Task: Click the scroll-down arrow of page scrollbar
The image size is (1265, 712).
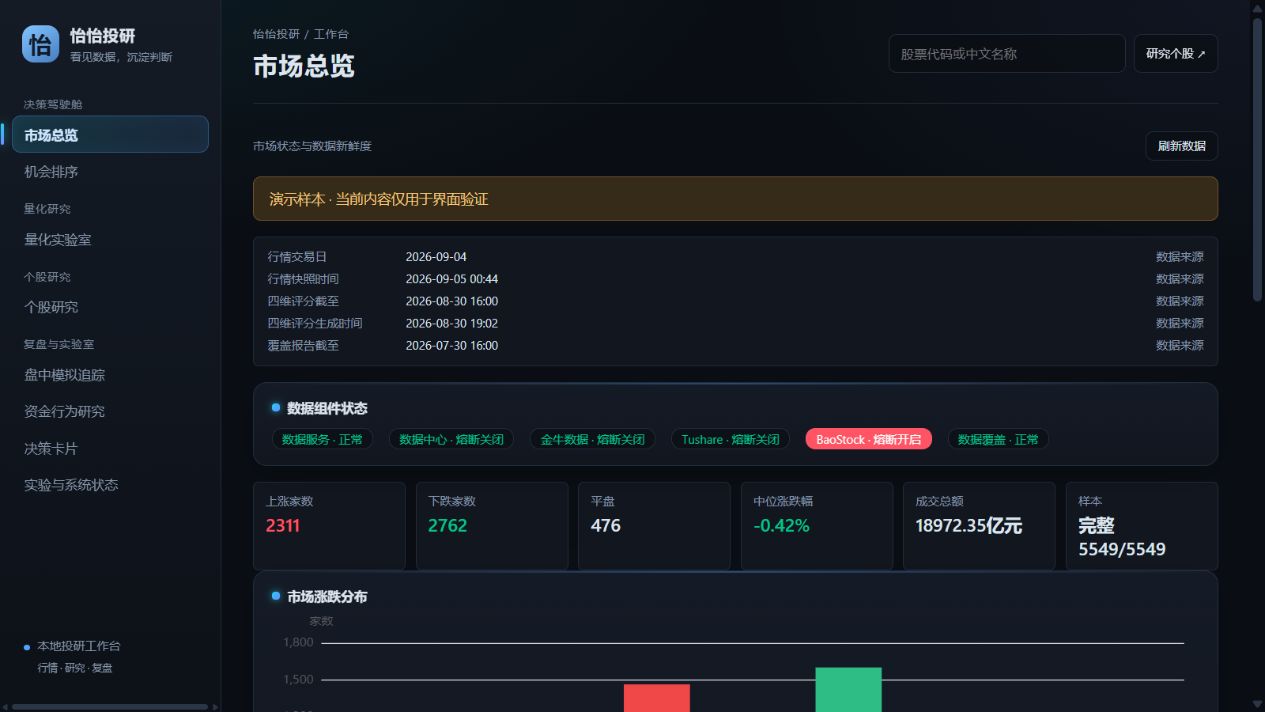Action: coord(1258,704)
